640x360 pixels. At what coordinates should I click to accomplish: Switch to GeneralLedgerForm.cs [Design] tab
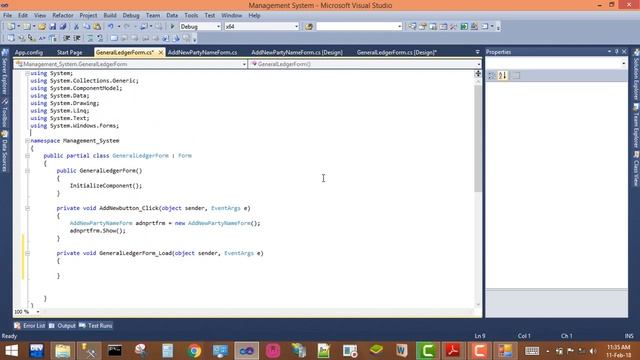[x=396, y=52]
